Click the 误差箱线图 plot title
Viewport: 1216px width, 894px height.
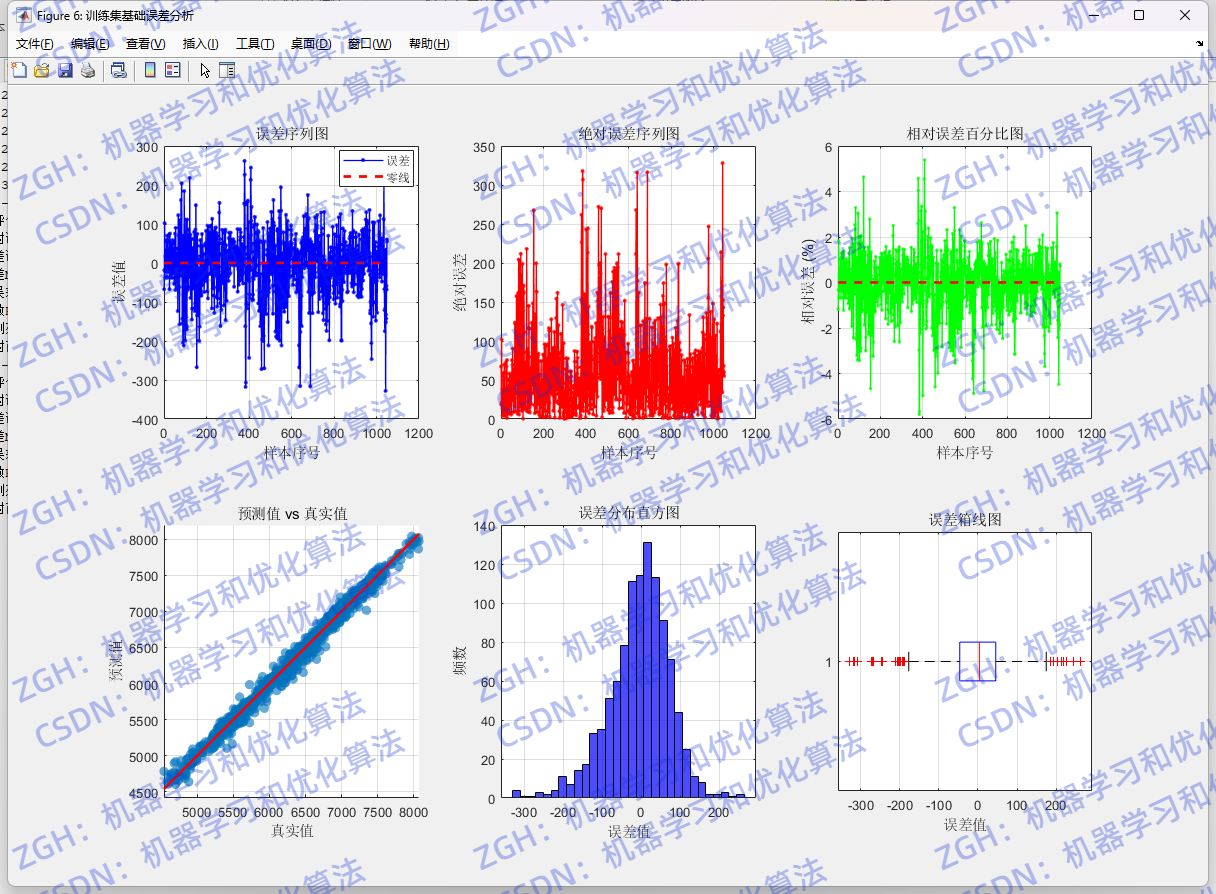(x=965, y=520)
